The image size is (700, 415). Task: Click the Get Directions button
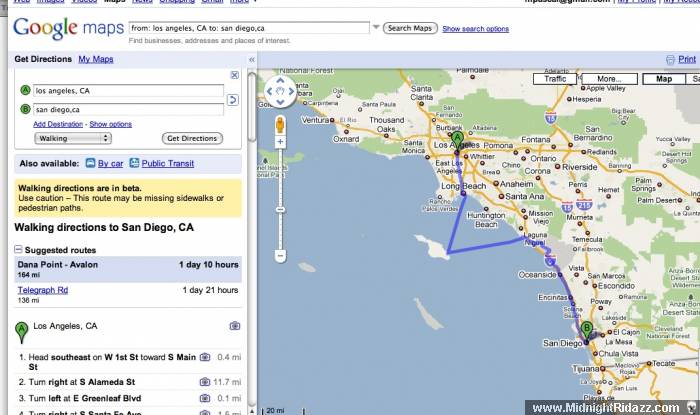(x=192, y=138)
